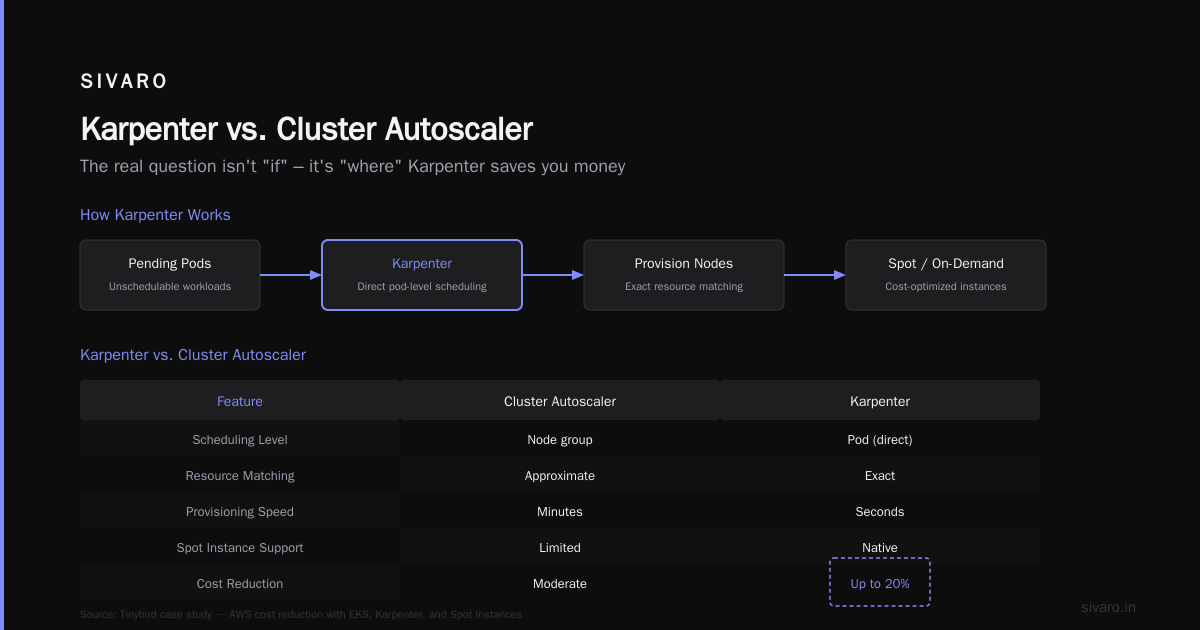
Task: Select the Provision Nodes flow box
Action: click(x=684, y=275)
